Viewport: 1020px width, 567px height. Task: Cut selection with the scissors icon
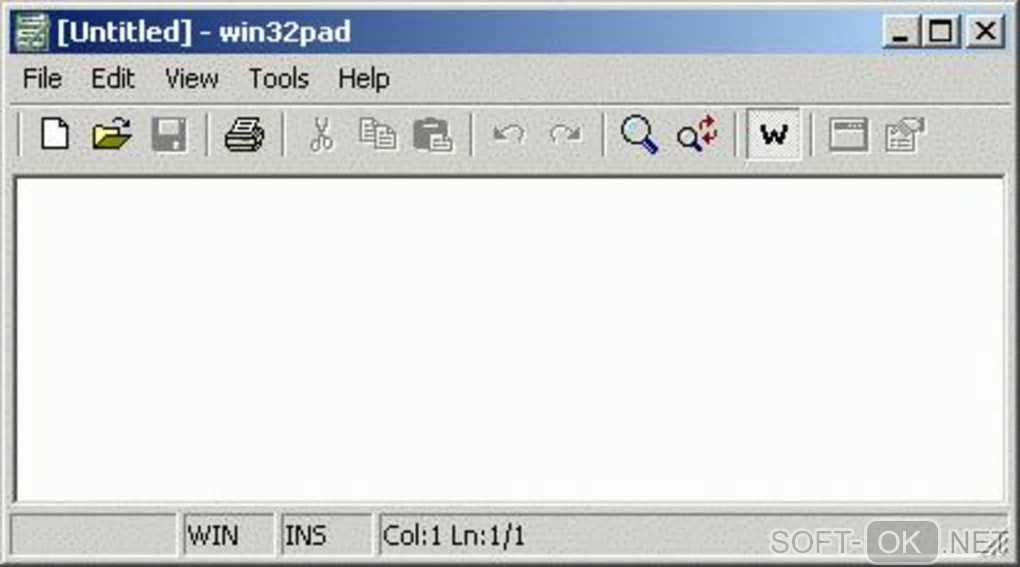click(x=321, y=135)
